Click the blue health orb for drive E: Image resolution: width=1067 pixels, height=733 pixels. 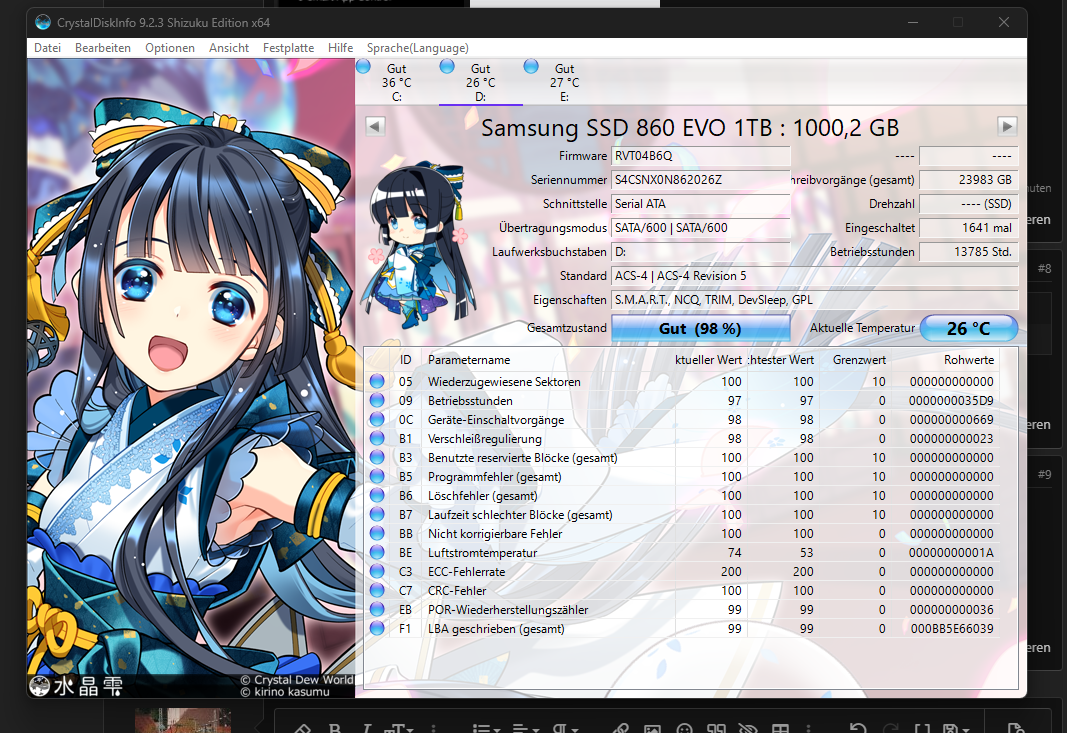click(531, 67)
